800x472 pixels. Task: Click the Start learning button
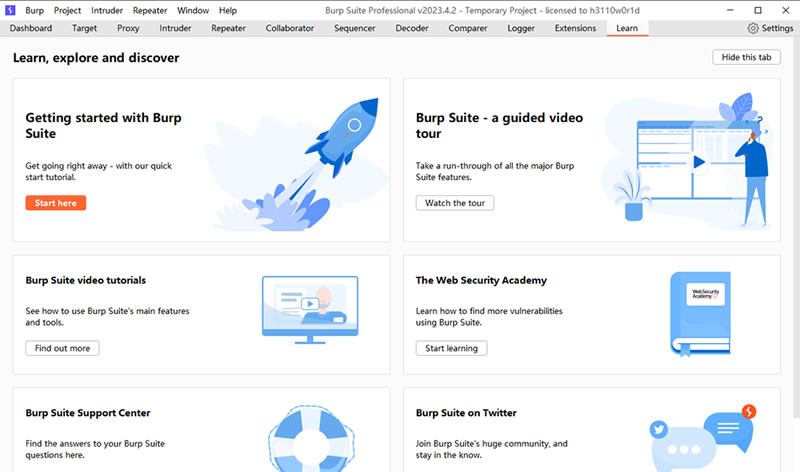(452, 348)
